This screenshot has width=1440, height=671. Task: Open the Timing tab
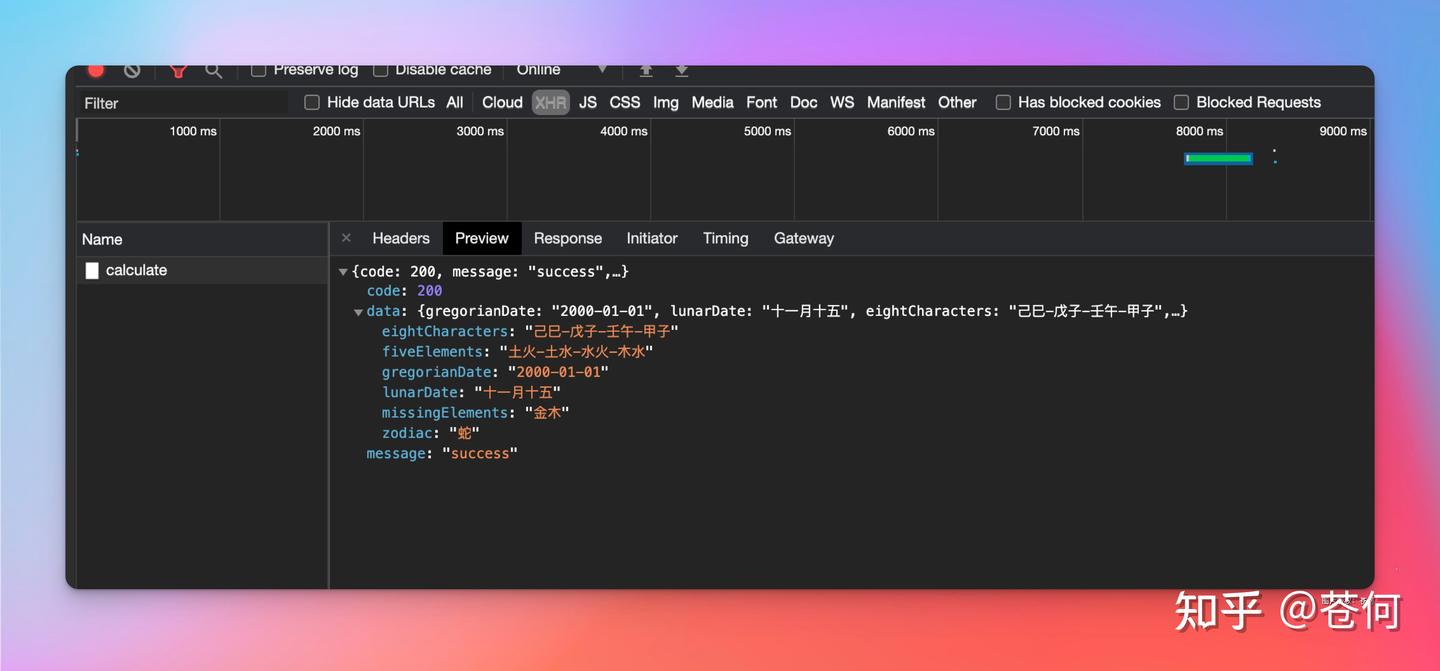tap(725, 238)
